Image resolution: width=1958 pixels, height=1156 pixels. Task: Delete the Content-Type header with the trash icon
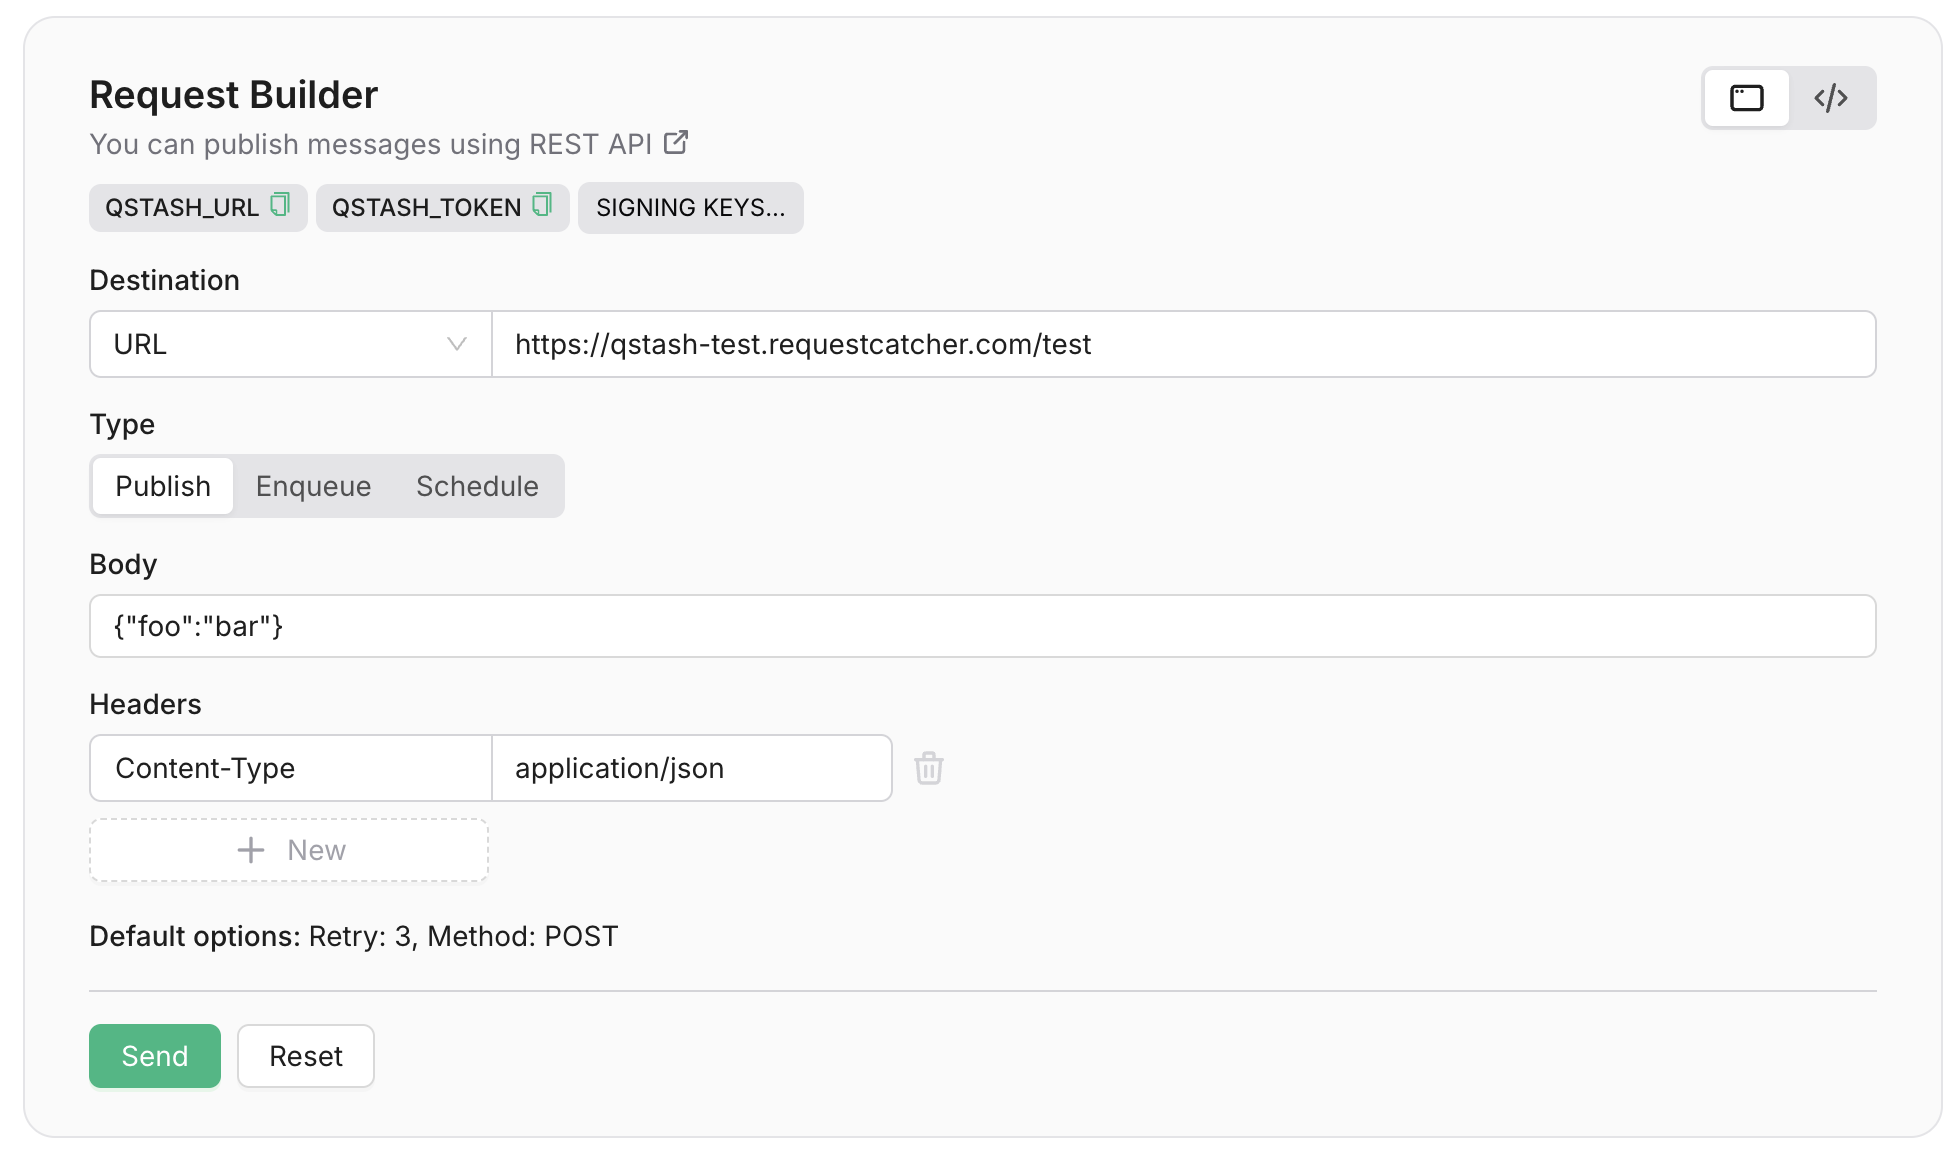pos(928,768)
